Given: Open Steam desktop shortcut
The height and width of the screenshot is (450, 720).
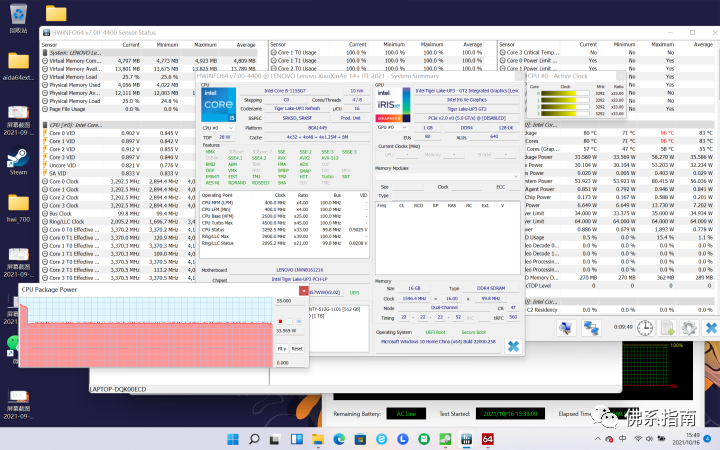Looking at the screenshot, I should pos(17,158).
